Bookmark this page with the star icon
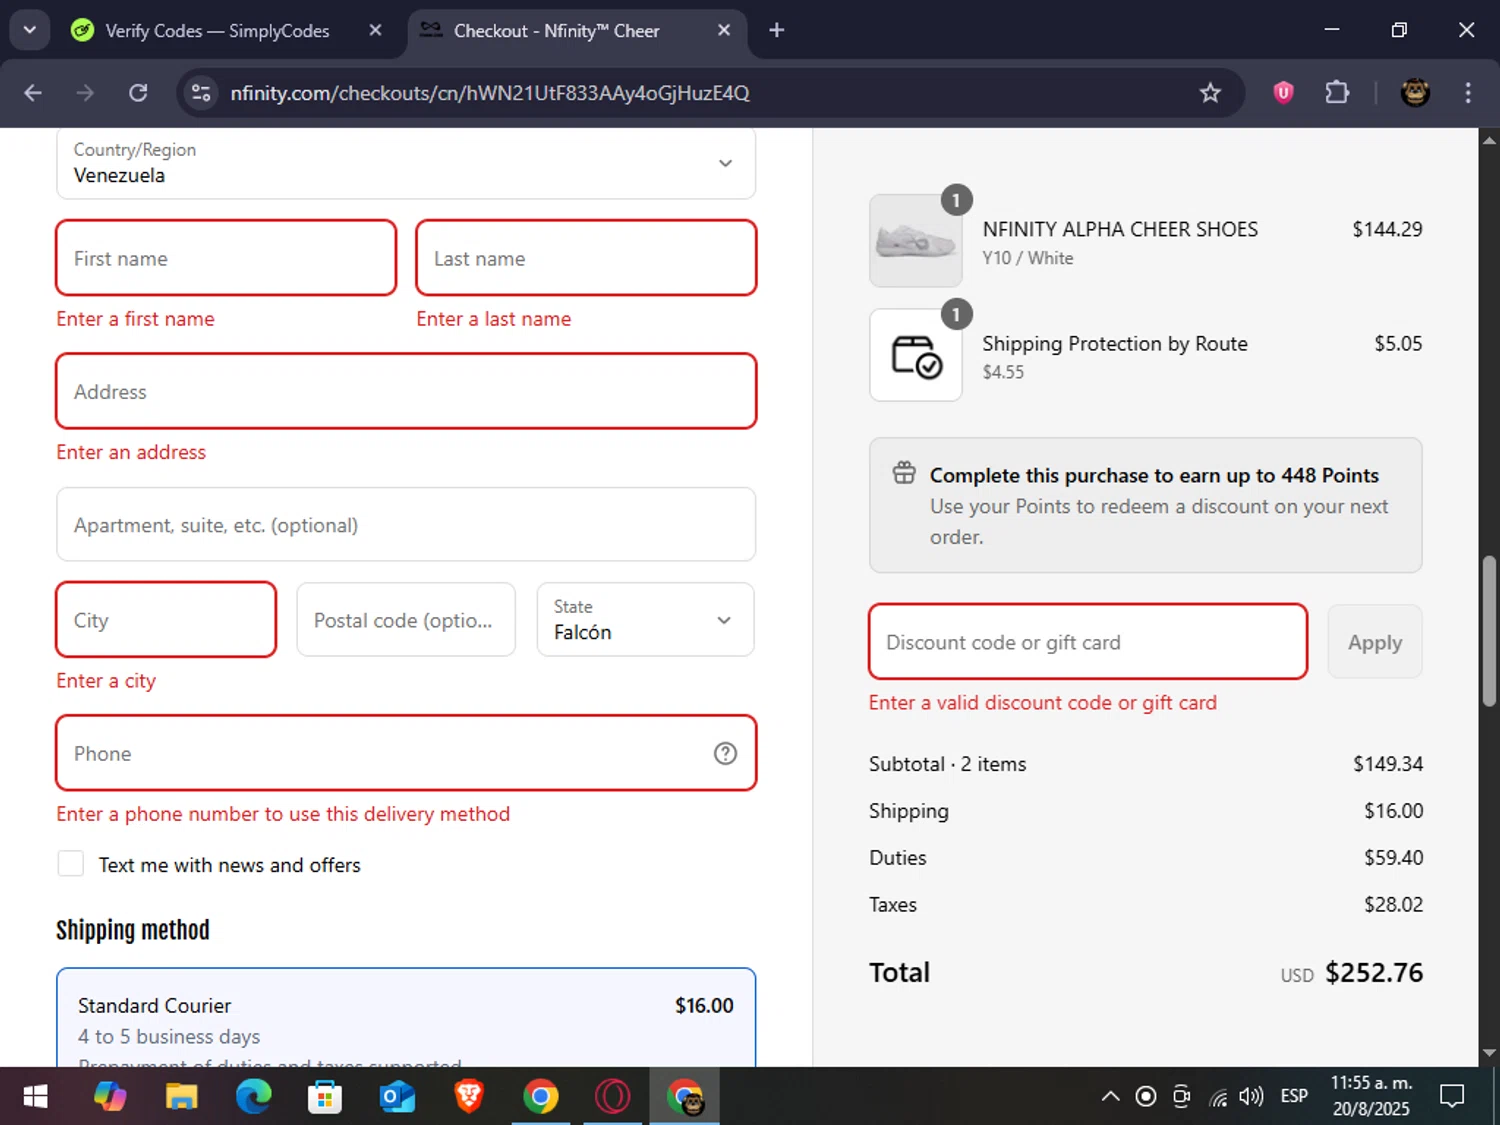The image size is (1500, 1125). tap(1210, 93)
